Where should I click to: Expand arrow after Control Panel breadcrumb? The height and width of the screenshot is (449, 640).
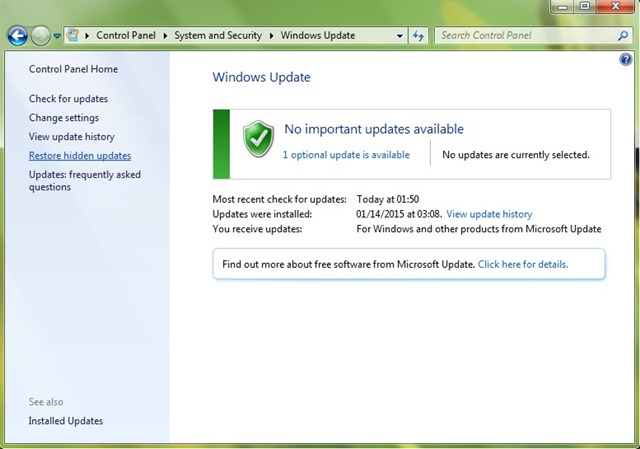pos(165,36)
